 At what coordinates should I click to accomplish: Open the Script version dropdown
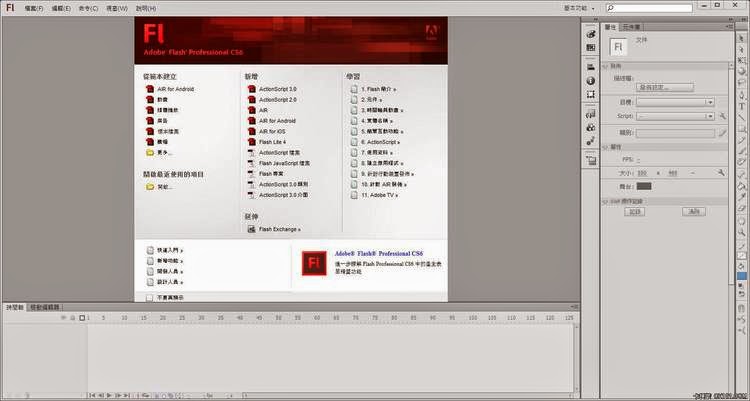pyautogui.click(x=675, y=116)
